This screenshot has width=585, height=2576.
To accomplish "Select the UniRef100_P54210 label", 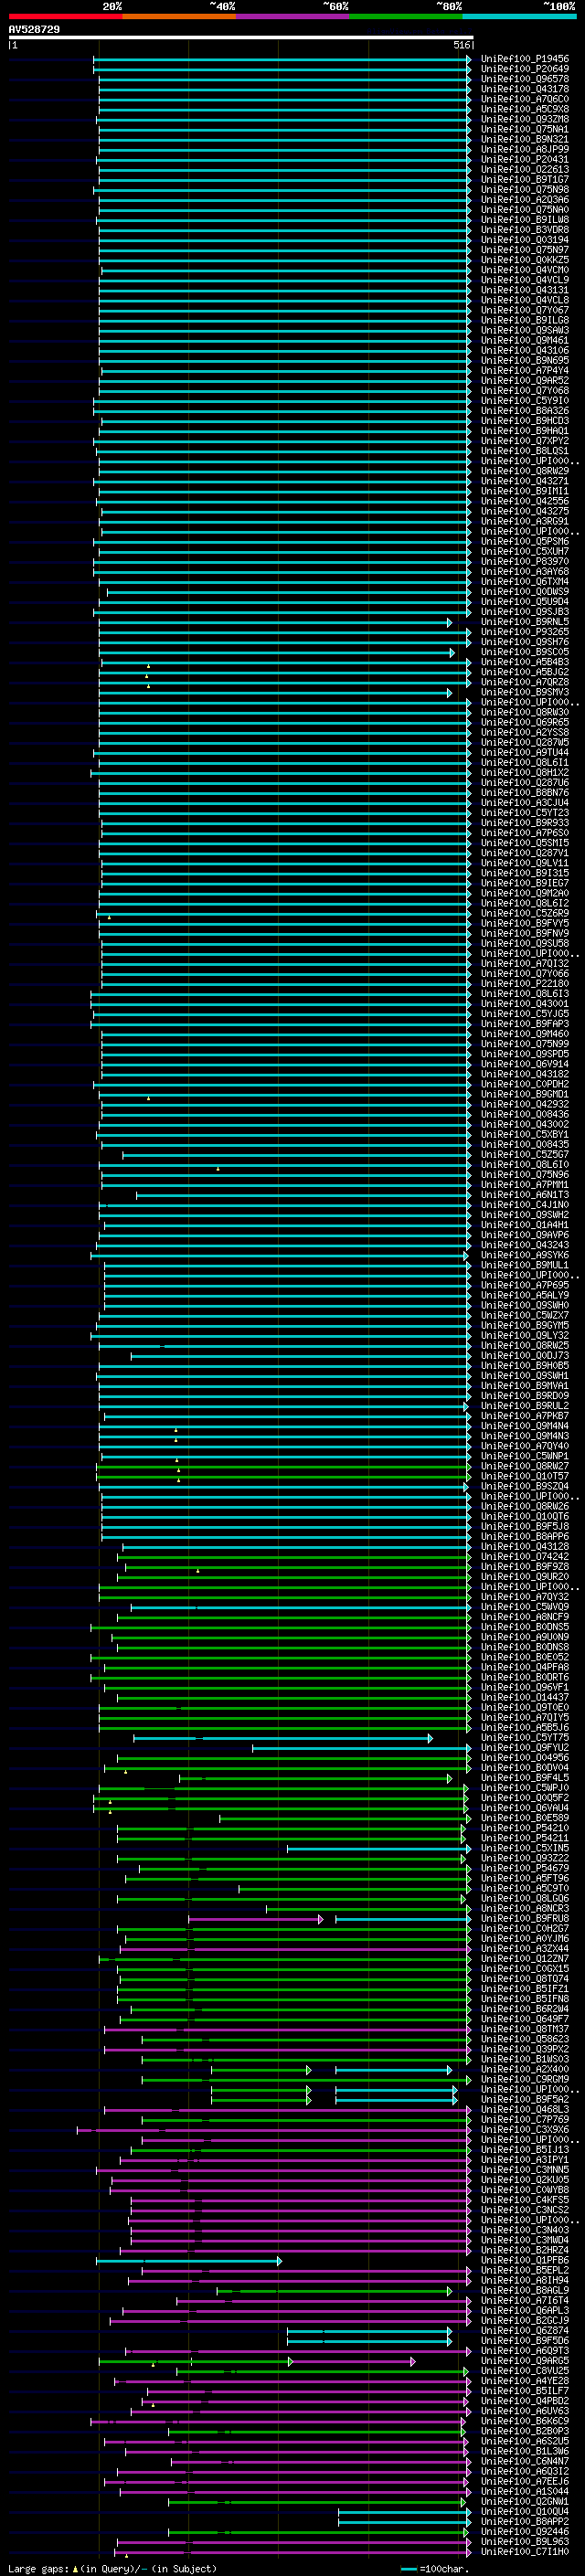I will [524, 1828].
